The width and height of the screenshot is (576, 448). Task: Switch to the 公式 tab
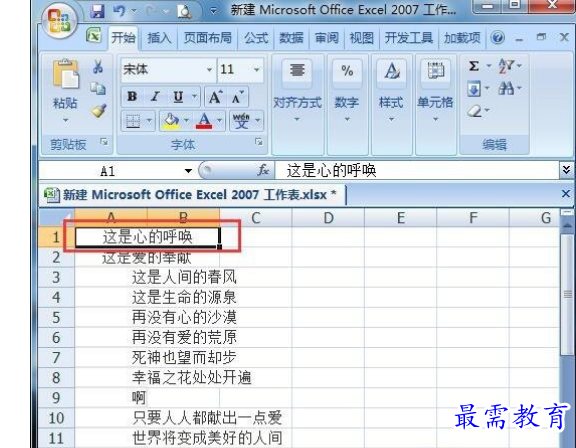pos(256,38)
